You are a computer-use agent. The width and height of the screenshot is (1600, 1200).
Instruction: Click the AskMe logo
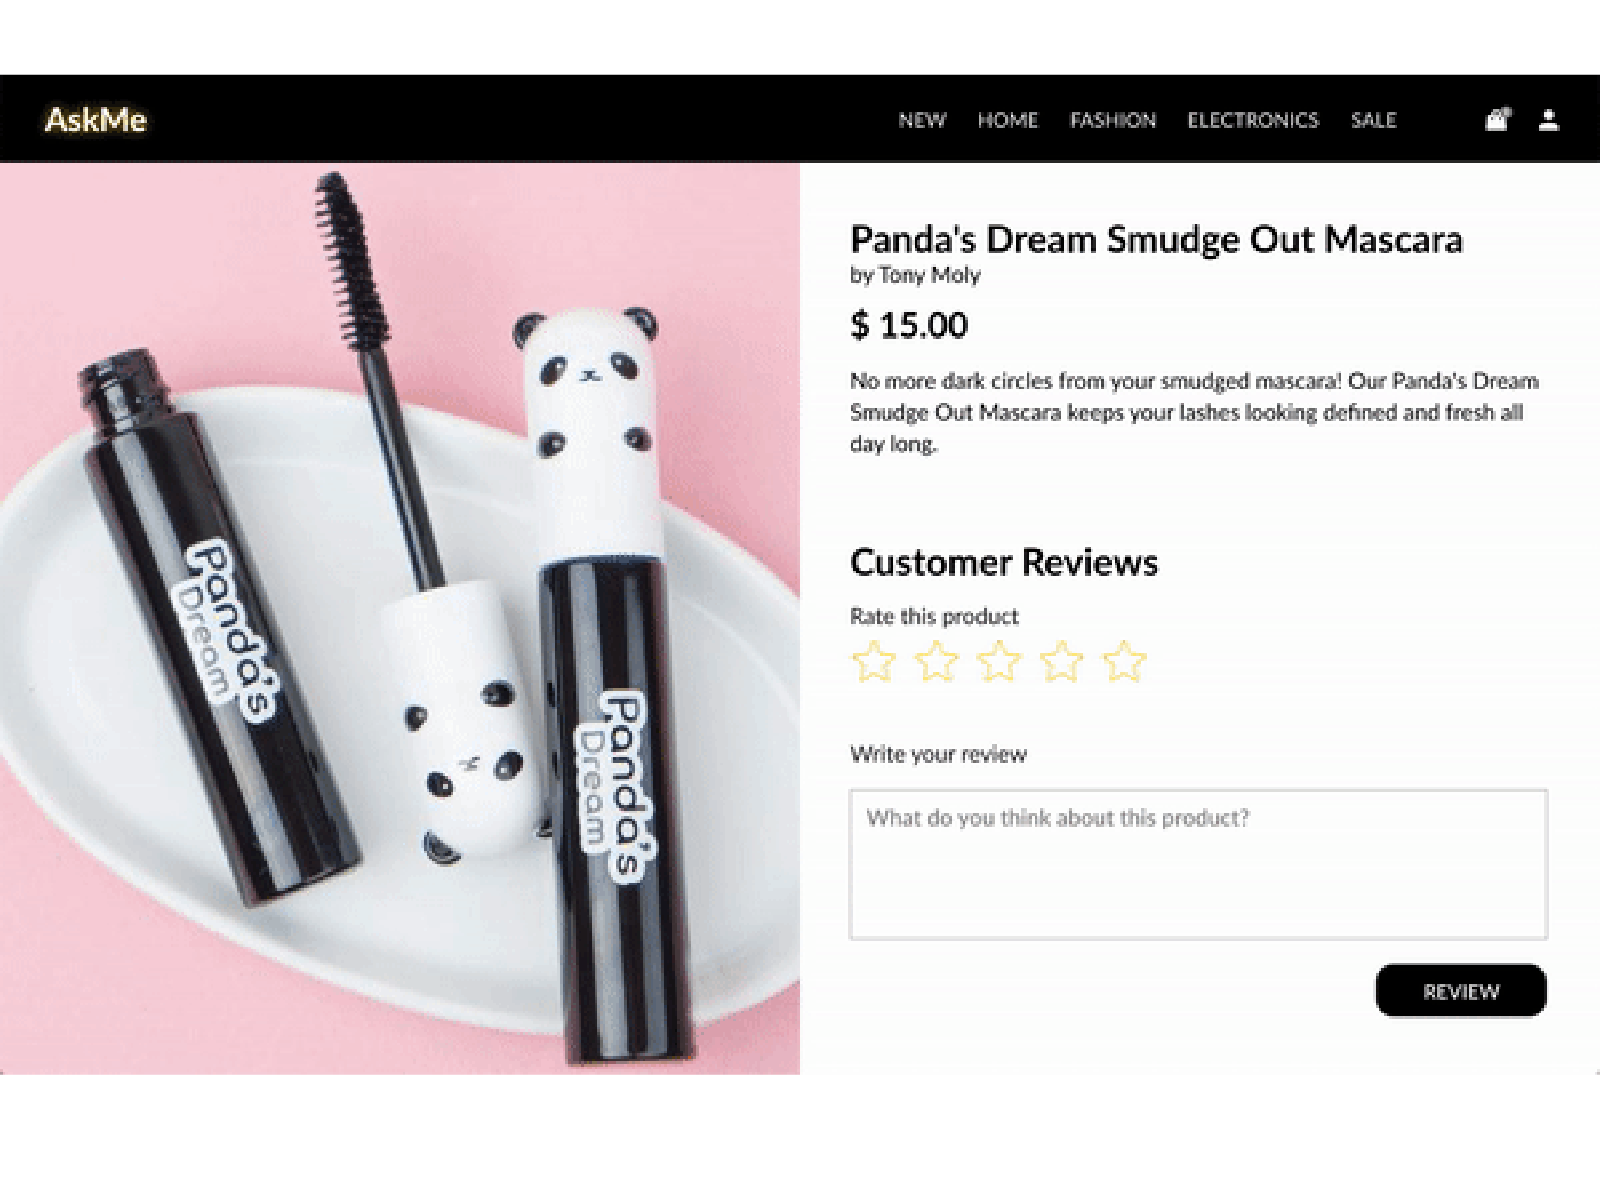coord(96,120)
